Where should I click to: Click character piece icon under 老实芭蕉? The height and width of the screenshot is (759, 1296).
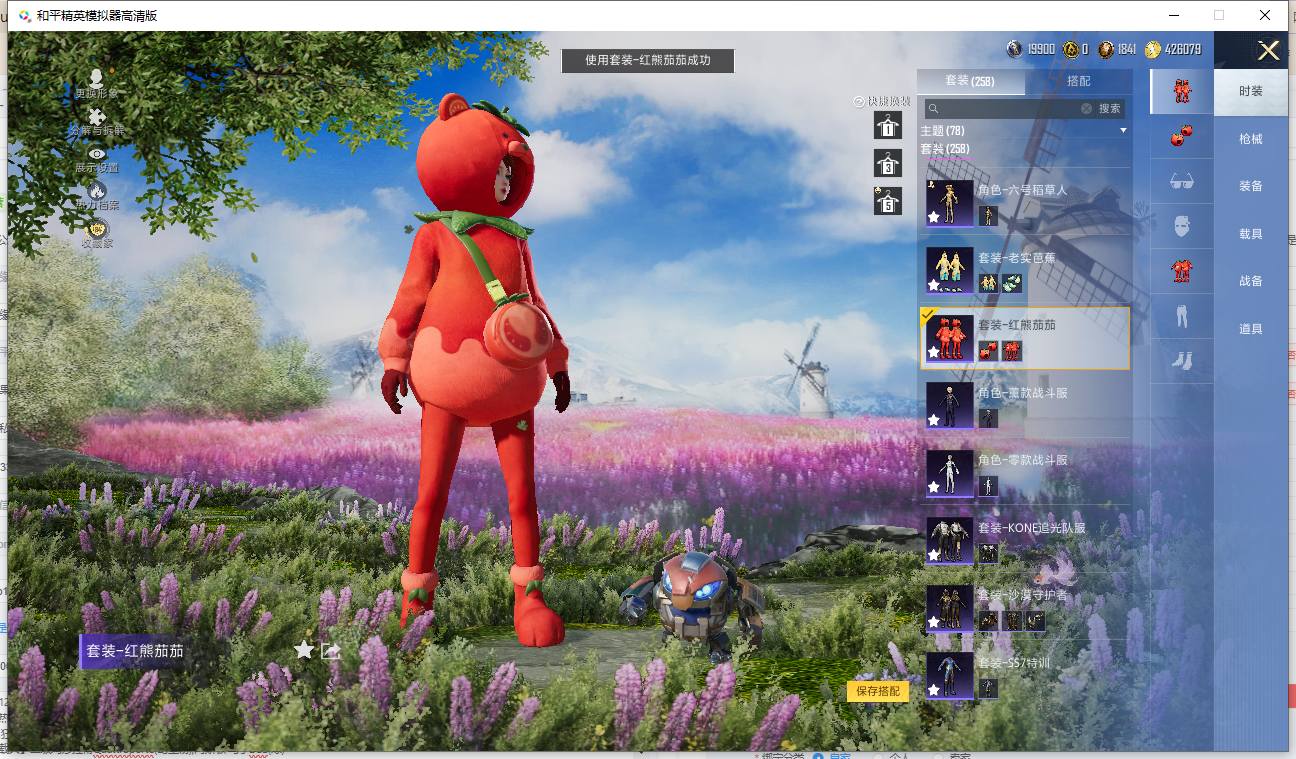click(988, 283)
